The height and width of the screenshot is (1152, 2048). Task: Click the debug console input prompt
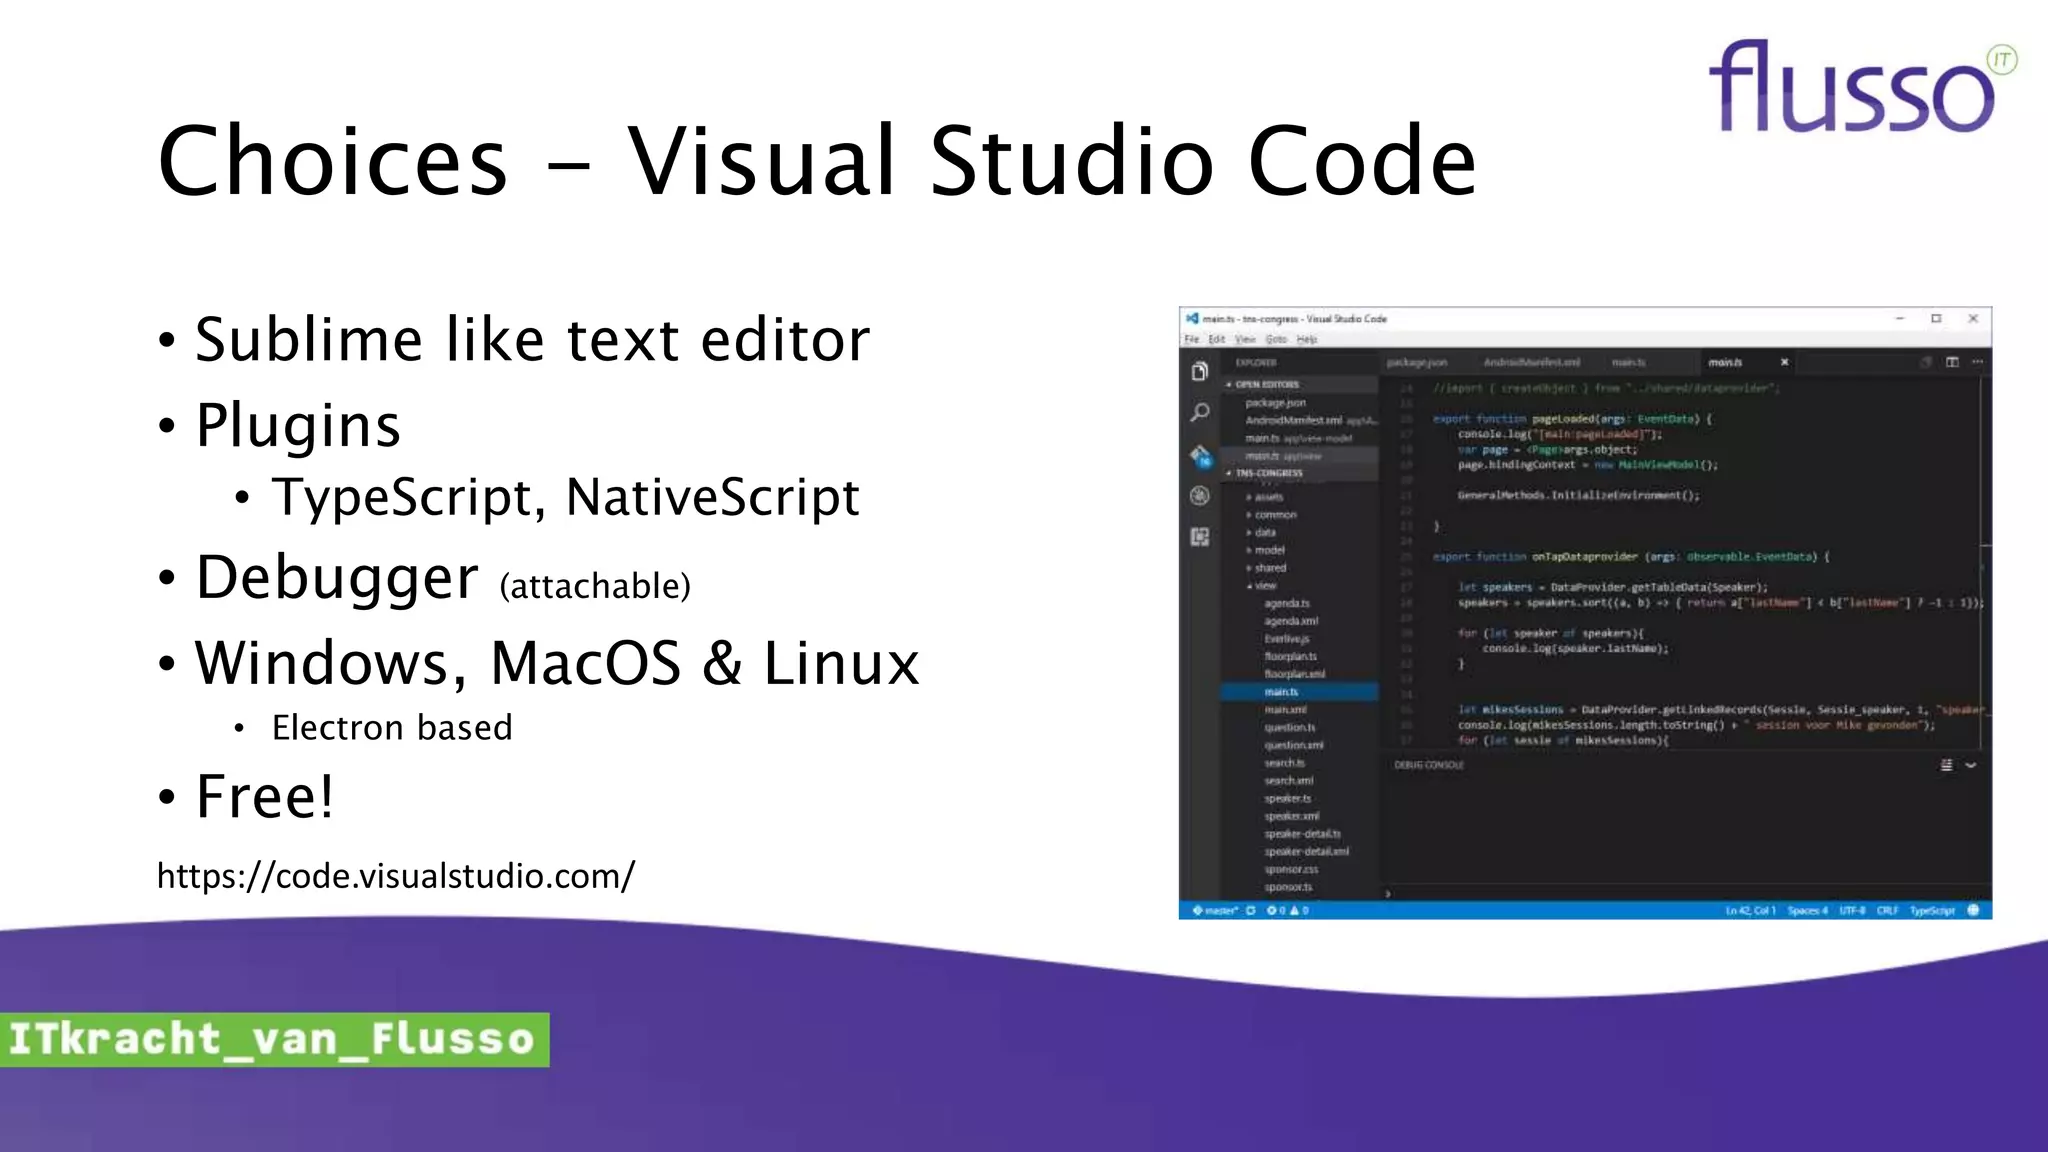pyautogui.click(x=1388, y=893)
